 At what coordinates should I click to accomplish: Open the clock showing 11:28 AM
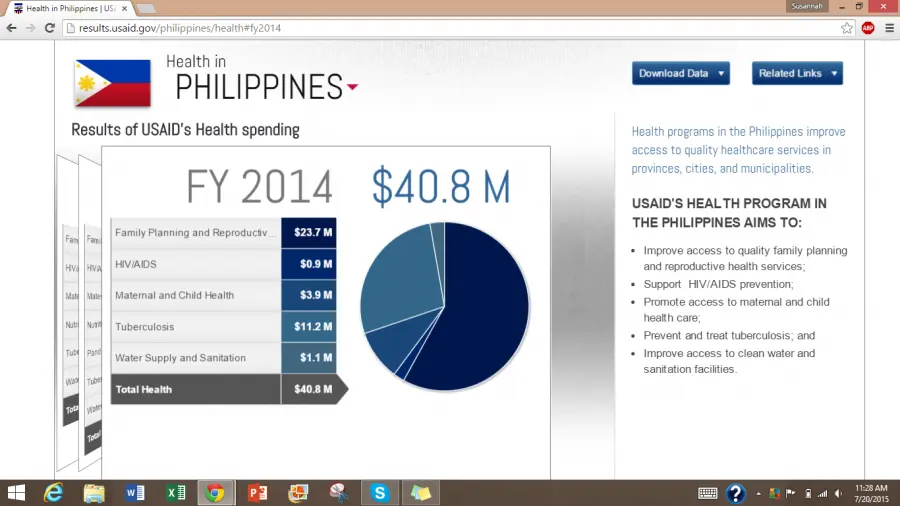[871, 493]
